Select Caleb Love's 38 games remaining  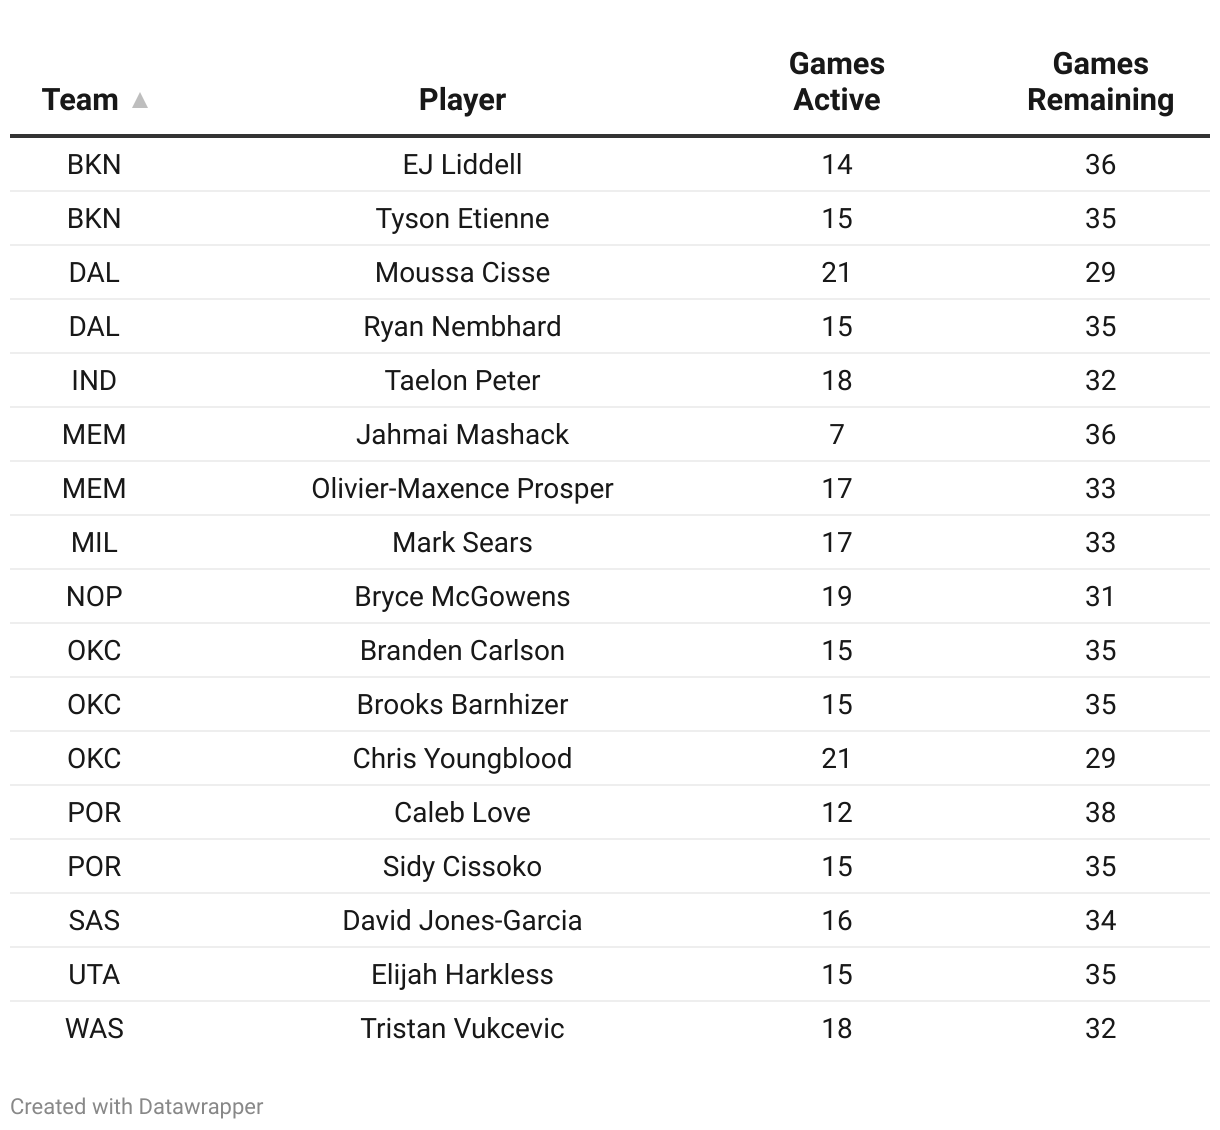click(x=1100, y=812)
